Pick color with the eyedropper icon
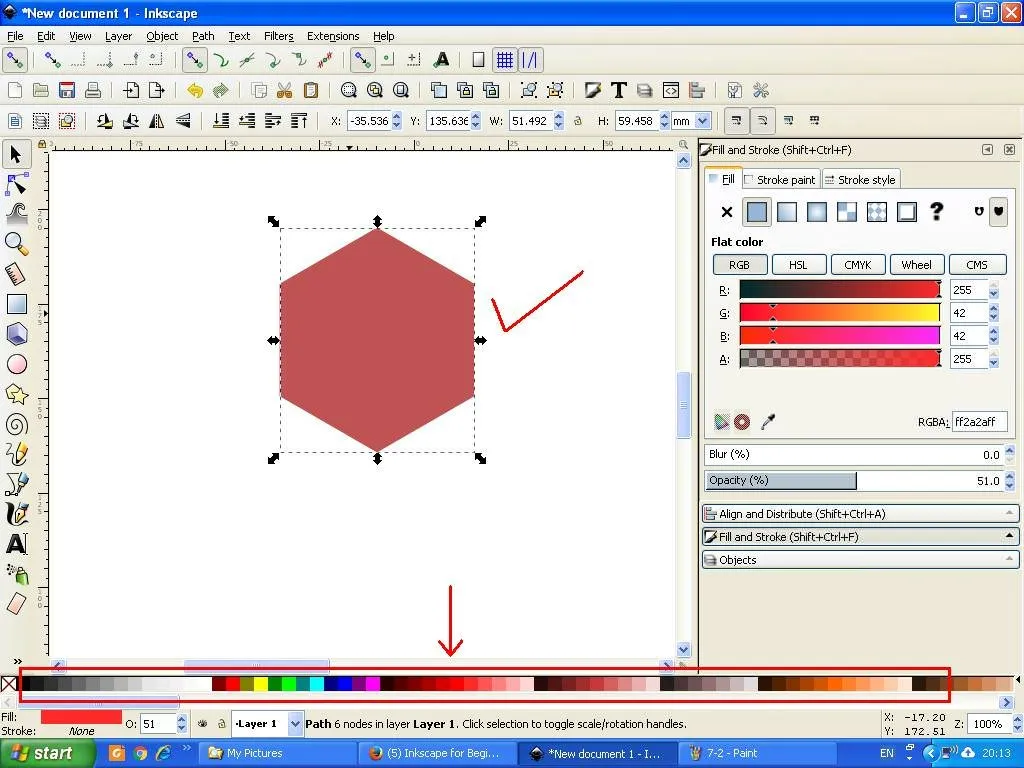1024x768 pixels. [768, 422]
